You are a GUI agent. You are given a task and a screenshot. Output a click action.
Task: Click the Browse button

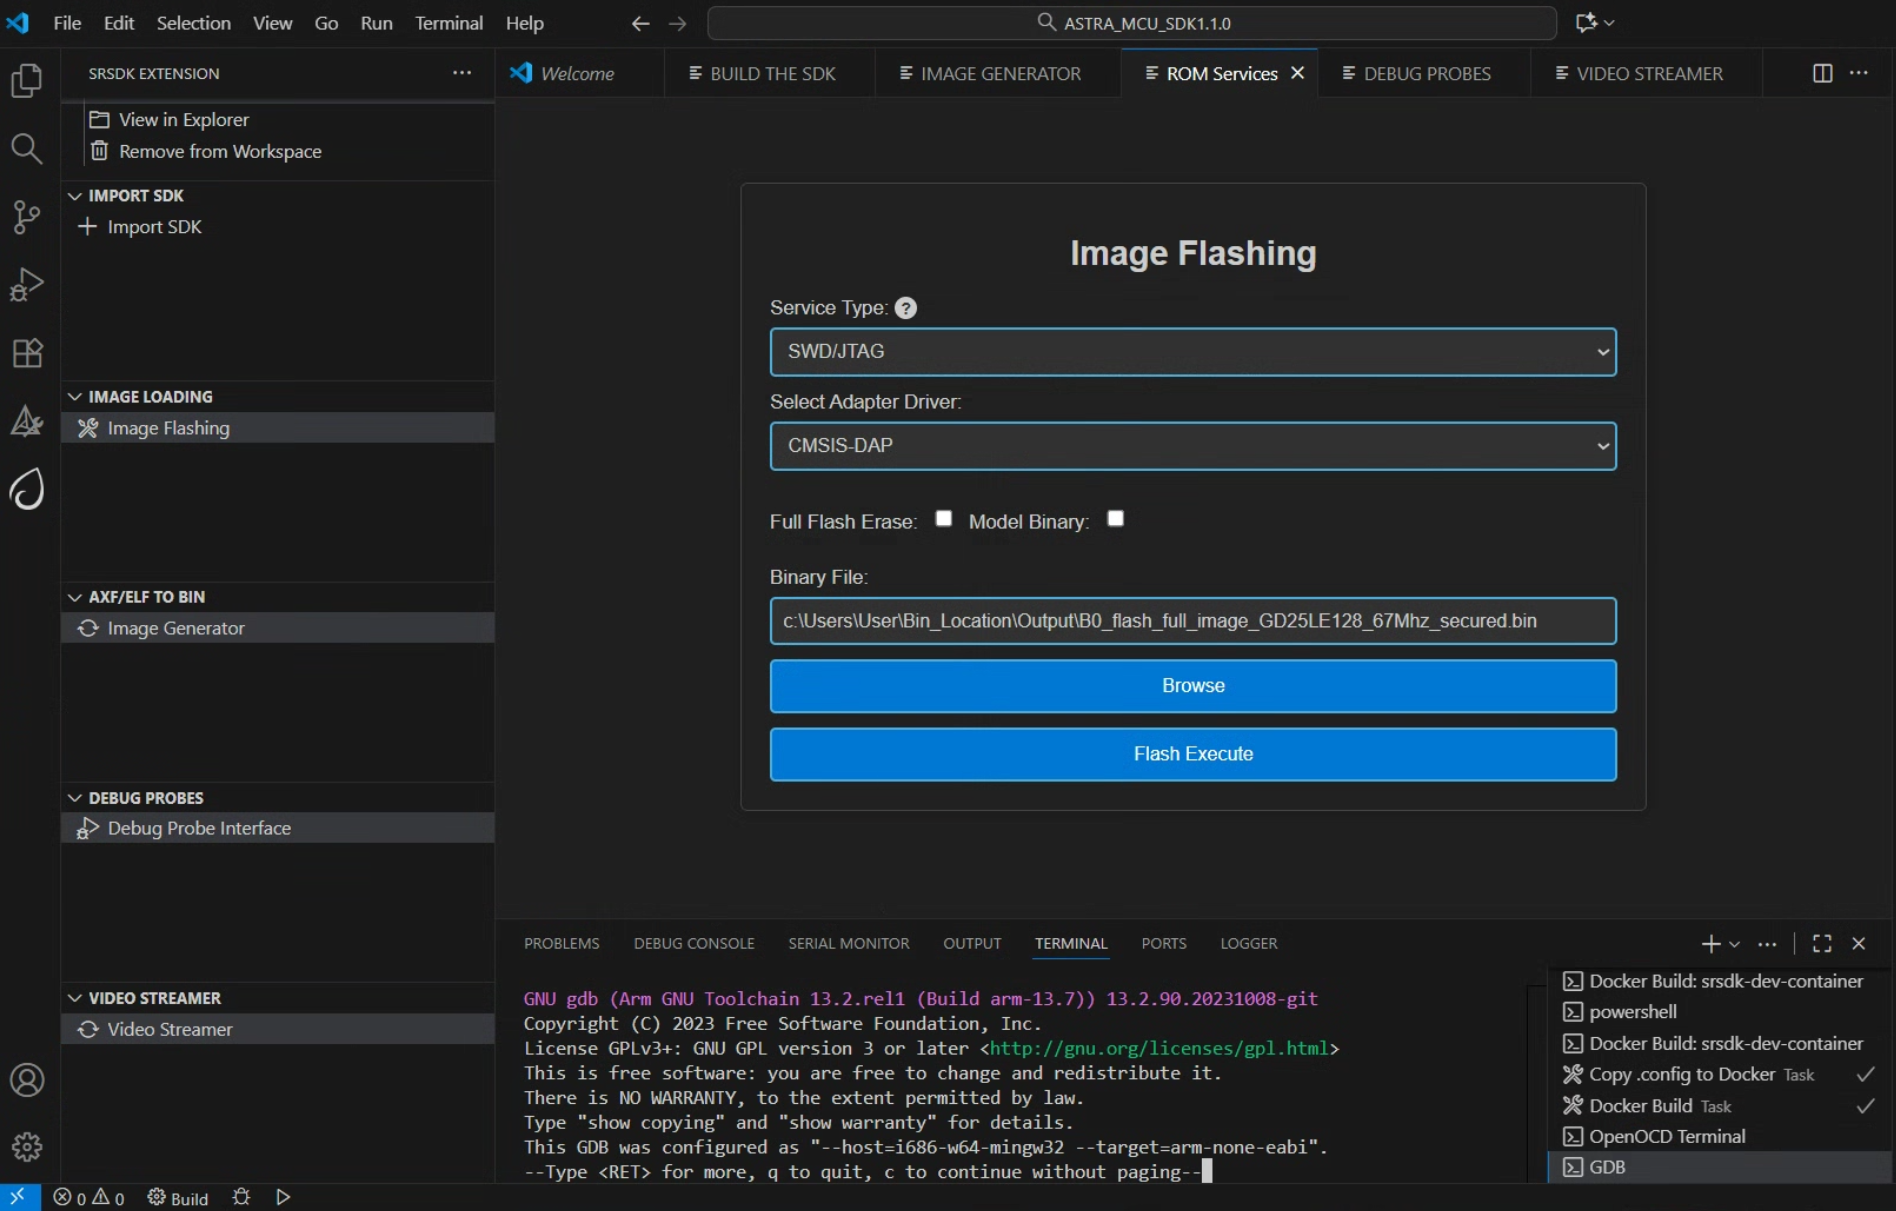(1192, 686)
